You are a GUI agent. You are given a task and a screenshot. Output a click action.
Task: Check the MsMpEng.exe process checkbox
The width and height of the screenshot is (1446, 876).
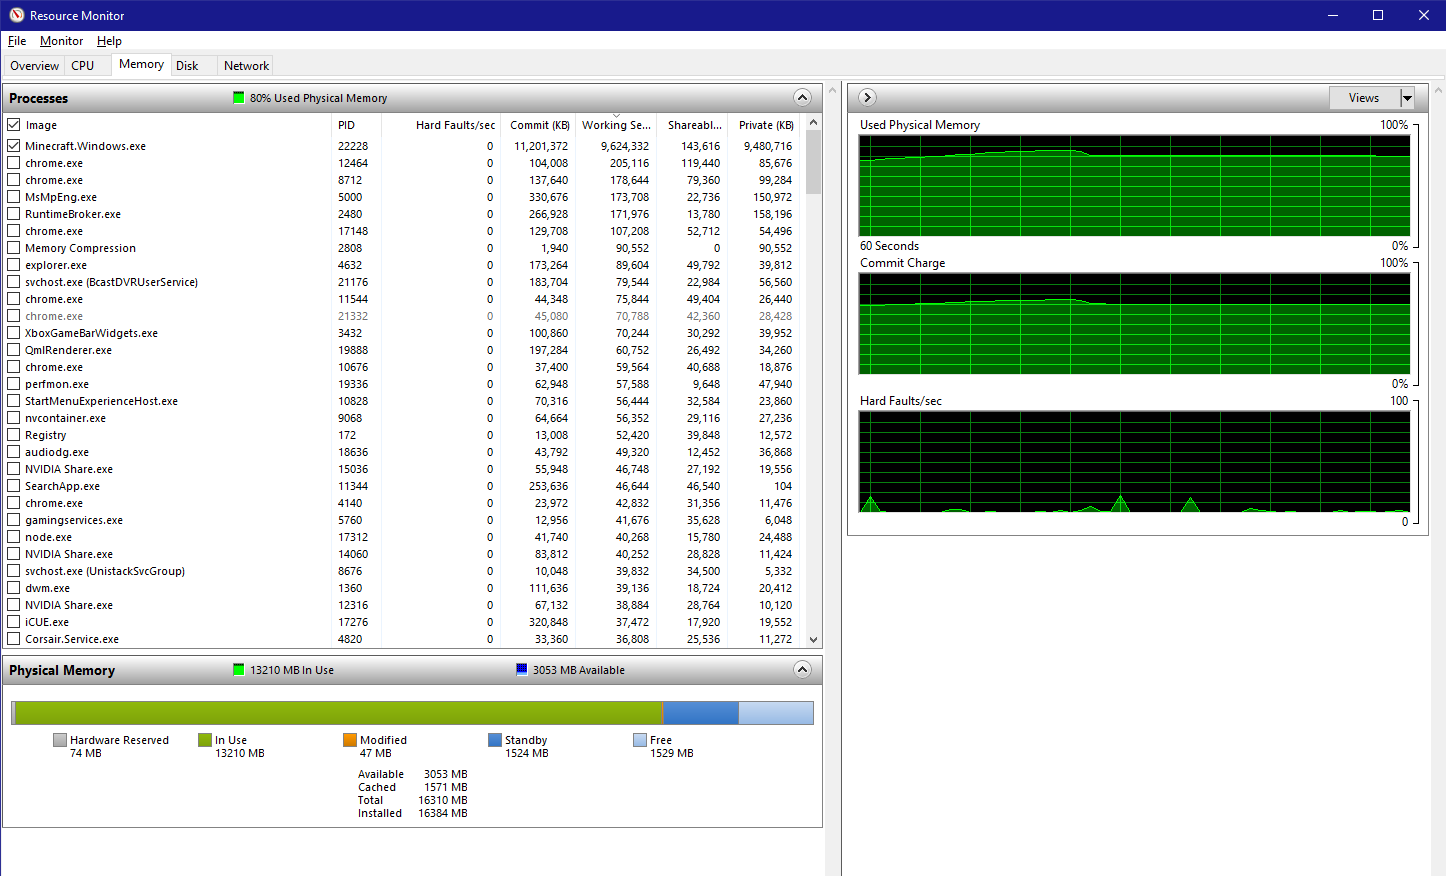pyautogui.click(x=14, y=197)
